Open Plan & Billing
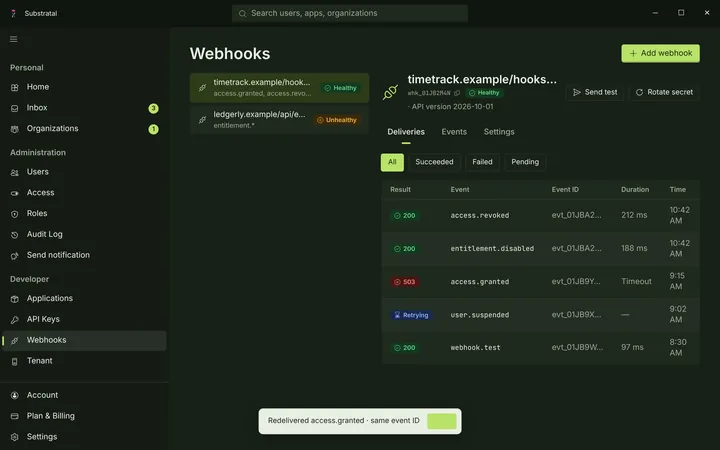This screenshot has height=450, width=720. [x=84, y=416]
